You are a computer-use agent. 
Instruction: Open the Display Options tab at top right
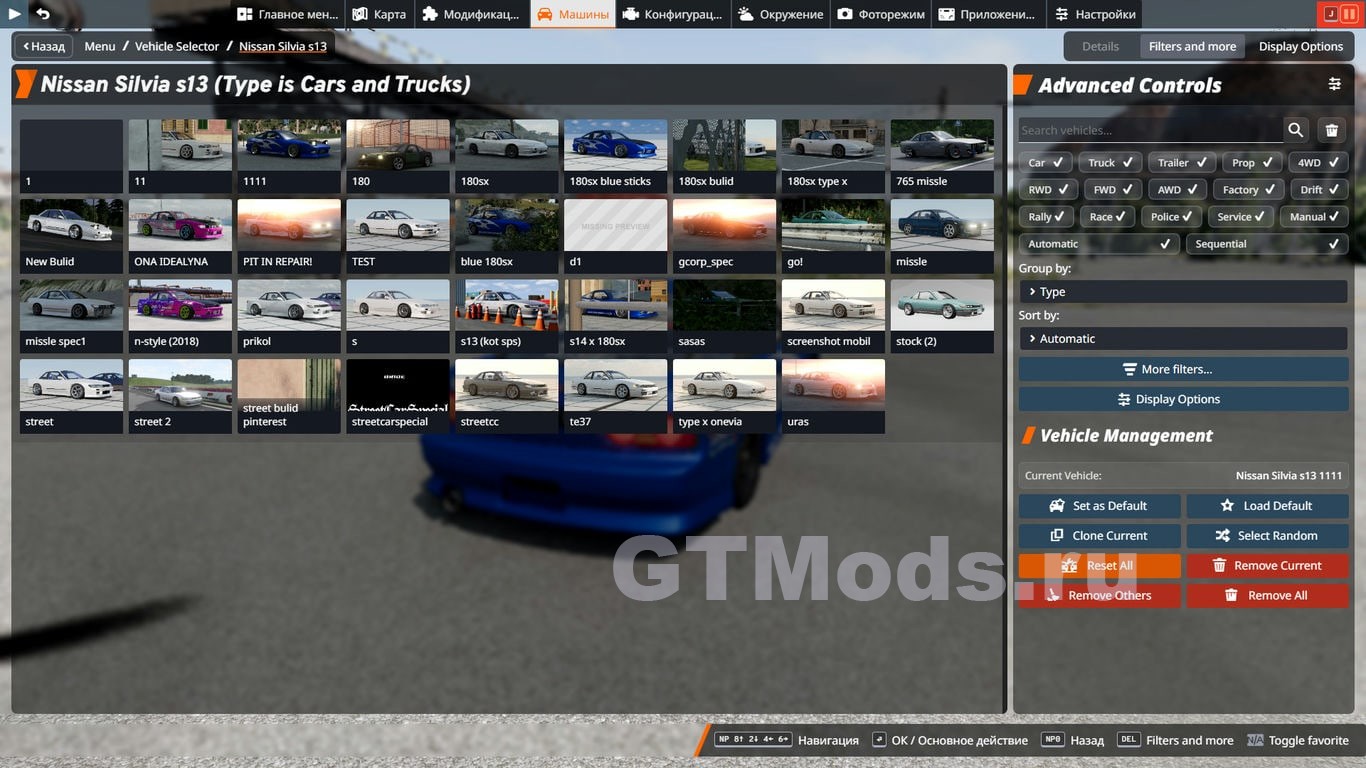coord(1301,46)
